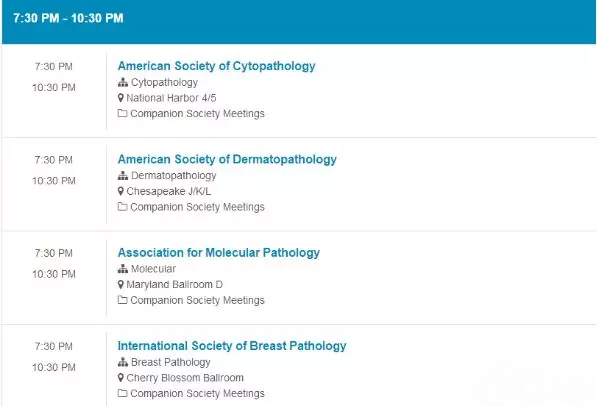Click the track icon beside Breast Pathology
The height and width of the screenshot is (406, 597).
pyautogui.click(x=123, y=362)
